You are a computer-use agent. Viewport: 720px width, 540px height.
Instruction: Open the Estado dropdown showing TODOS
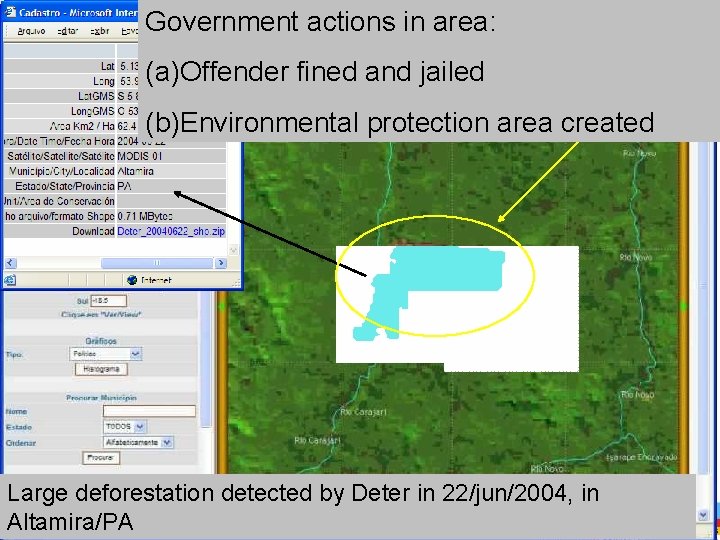tap(124, 427)
